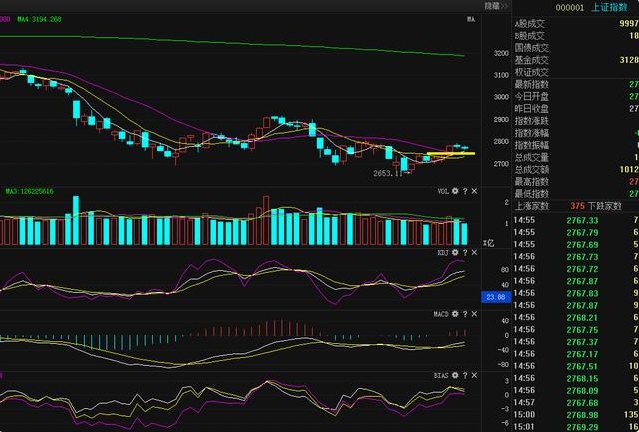
Task: Open help for VOL indicator
Action: (x=465, y=191)
